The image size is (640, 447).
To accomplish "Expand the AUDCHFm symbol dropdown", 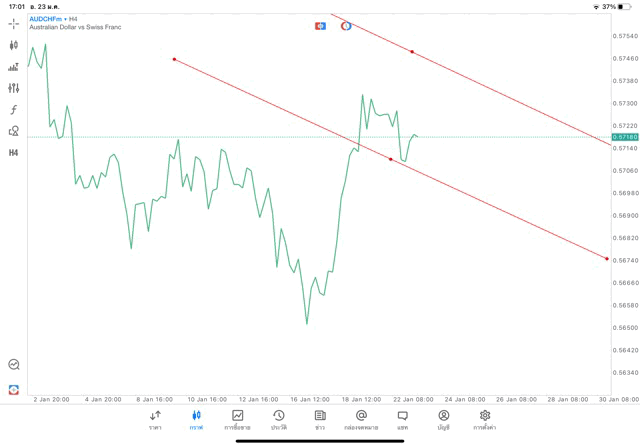I will point(48,19).
